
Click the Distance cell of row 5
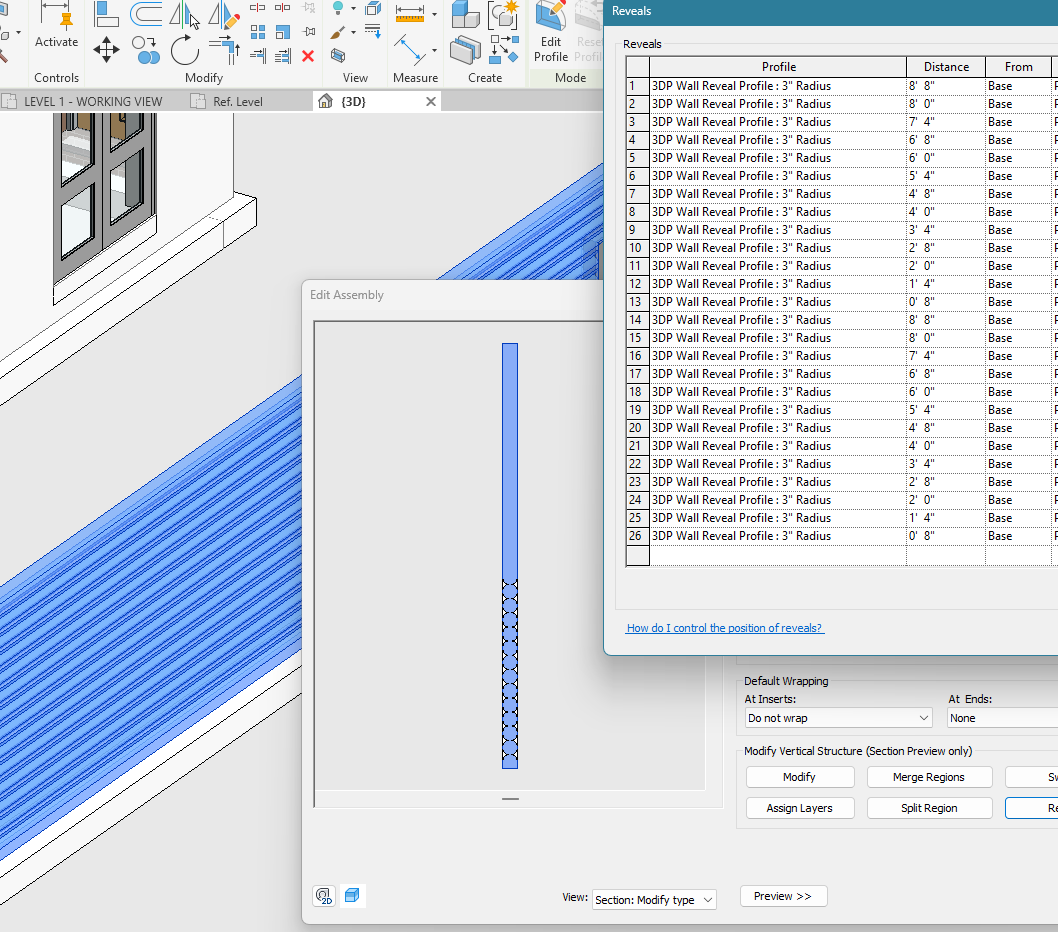pos(945,158)
